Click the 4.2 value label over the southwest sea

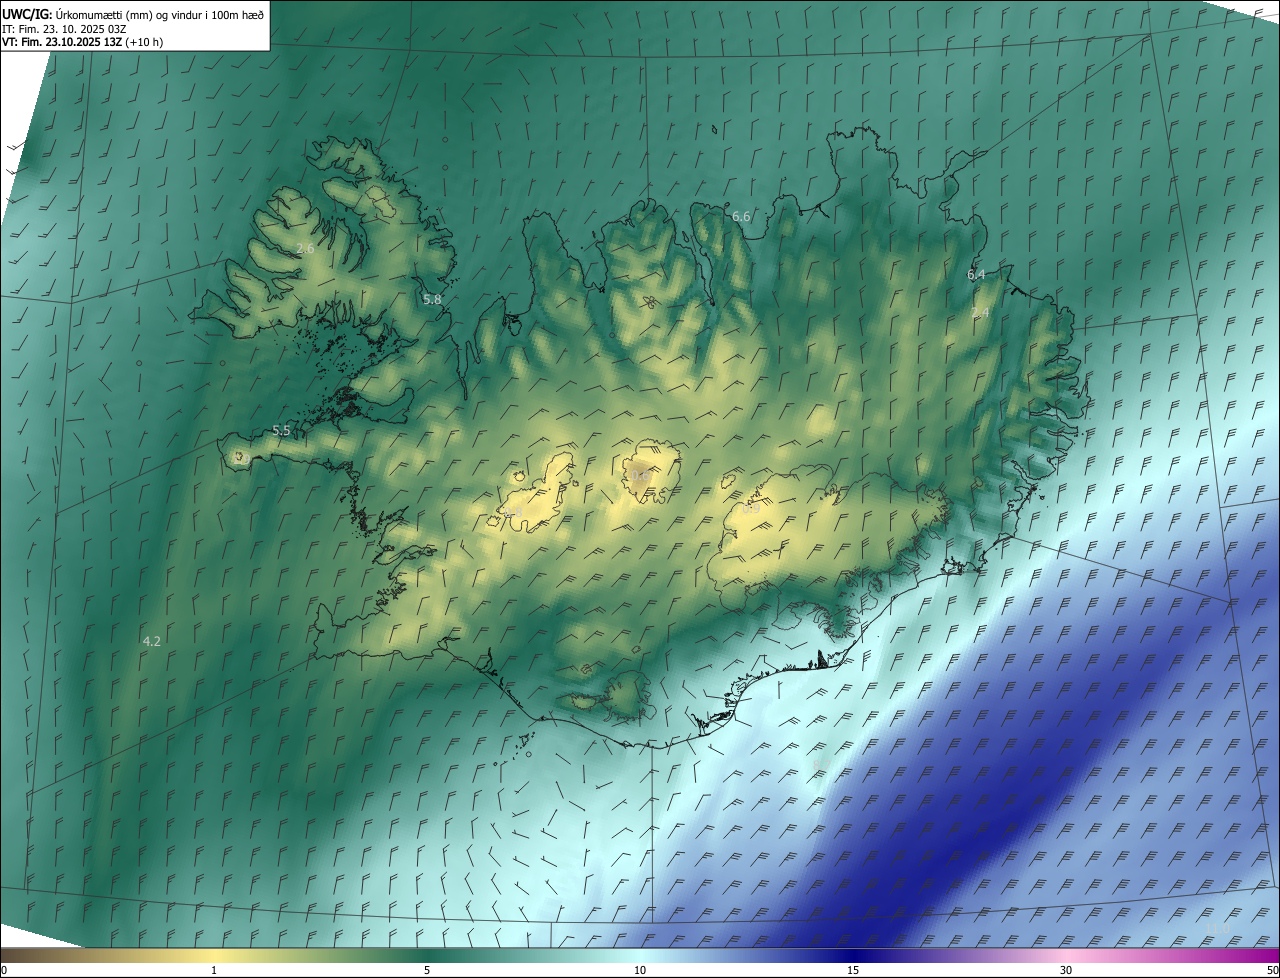tap(152, 641)
